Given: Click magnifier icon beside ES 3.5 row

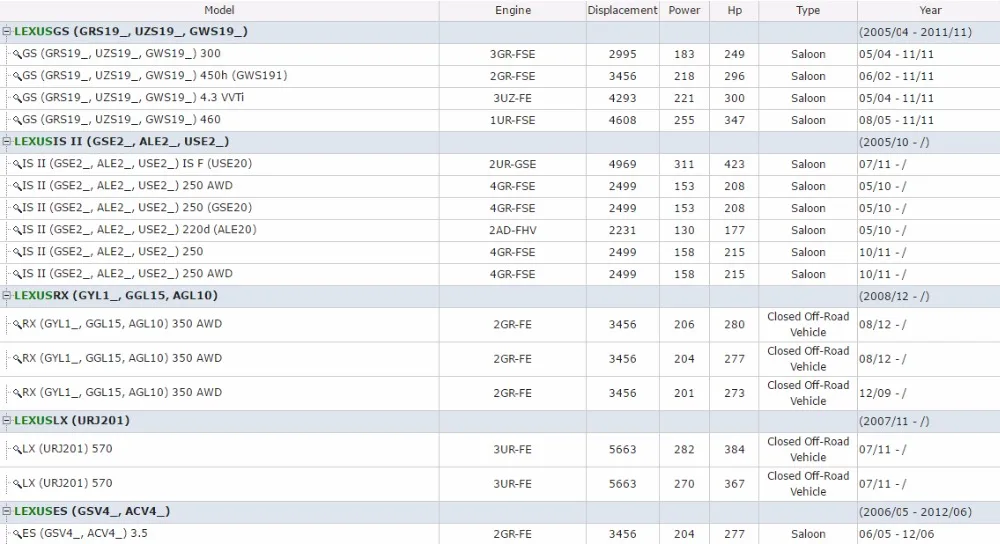Looking at the screenshot, I should (x=17, y=534).
